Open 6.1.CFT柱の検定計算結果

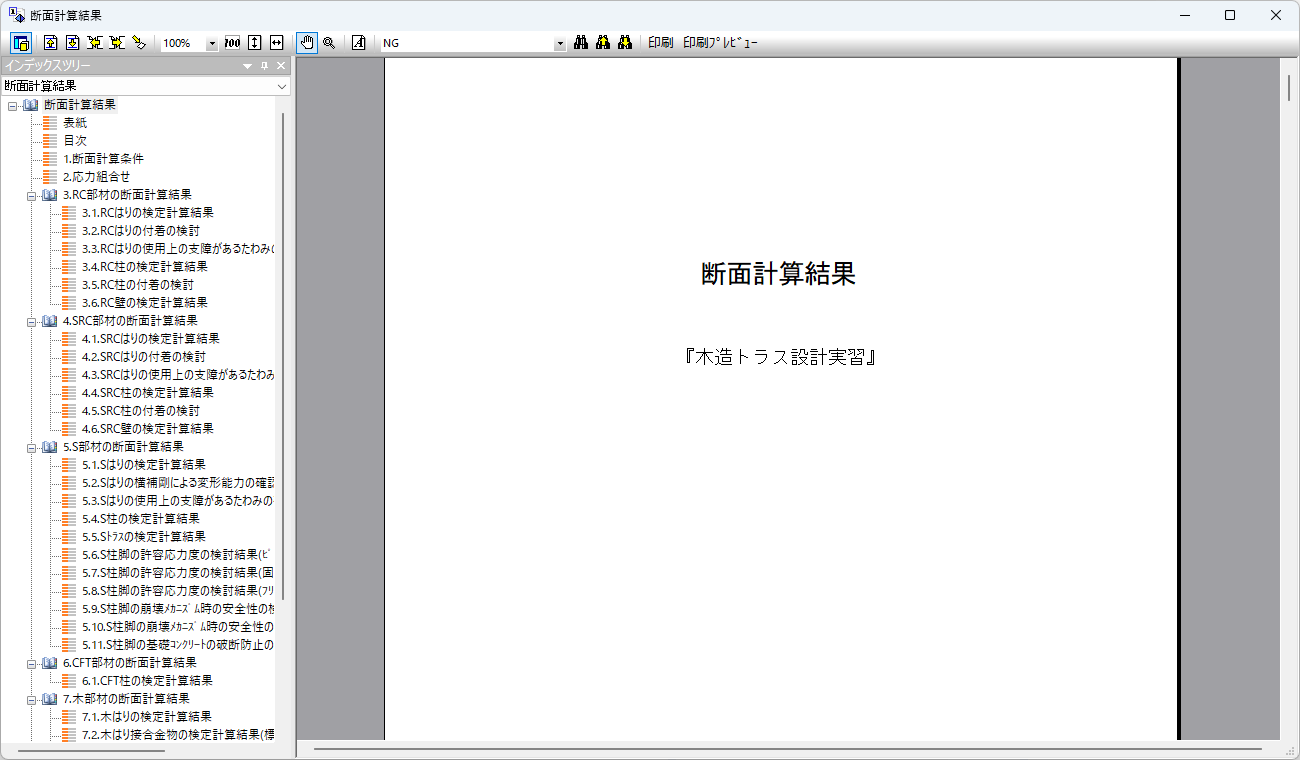146,681
